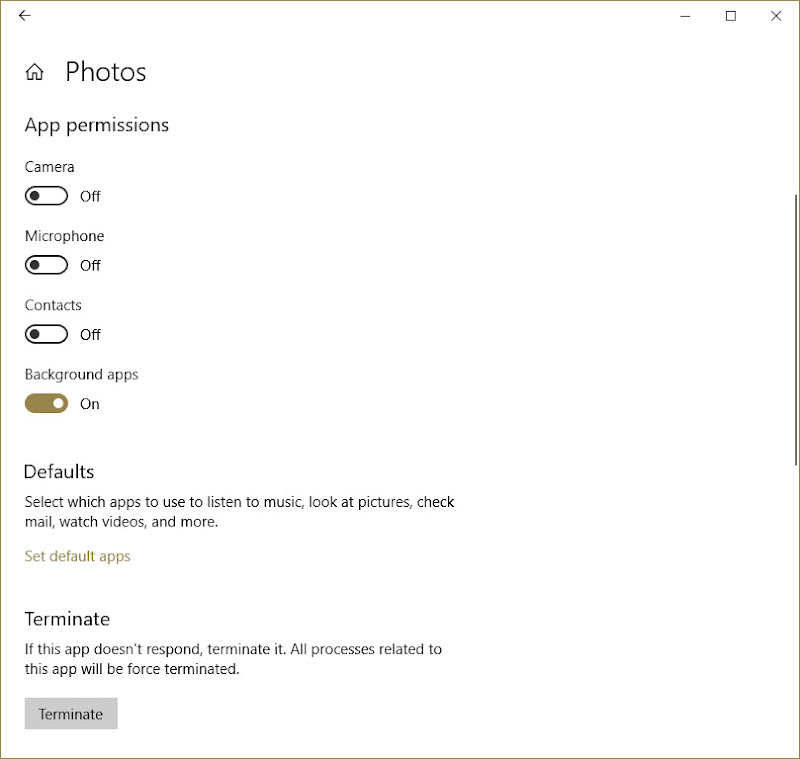Image resolution: width=800 pixels, height=759 pixels.
Task: Click the Defaults section heading
Action: click(59, 472)
